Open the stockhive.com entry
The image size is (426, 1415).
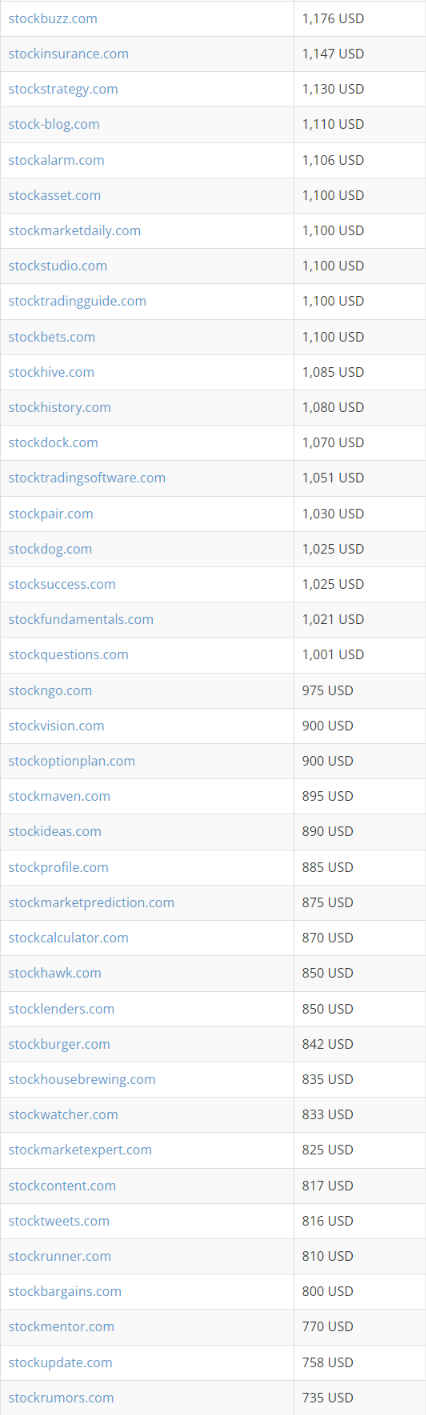click(51, 372)
